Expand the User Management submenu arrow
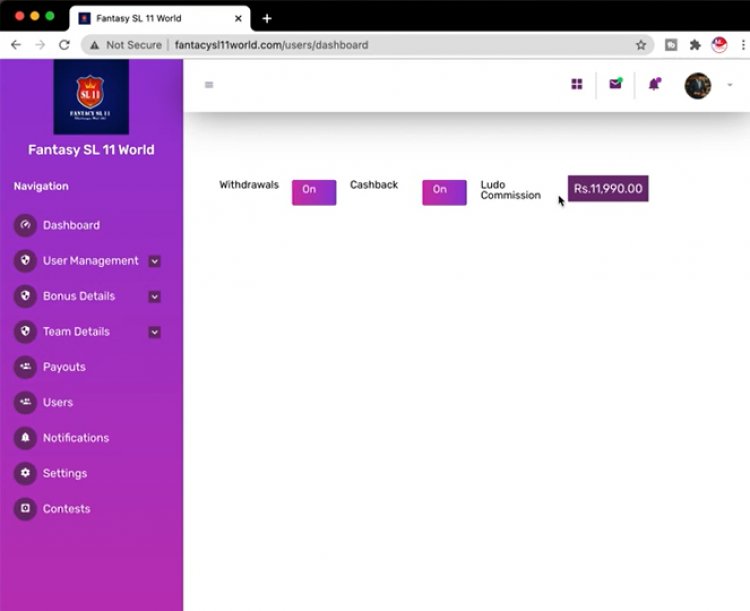 click(x=155, y=261)
